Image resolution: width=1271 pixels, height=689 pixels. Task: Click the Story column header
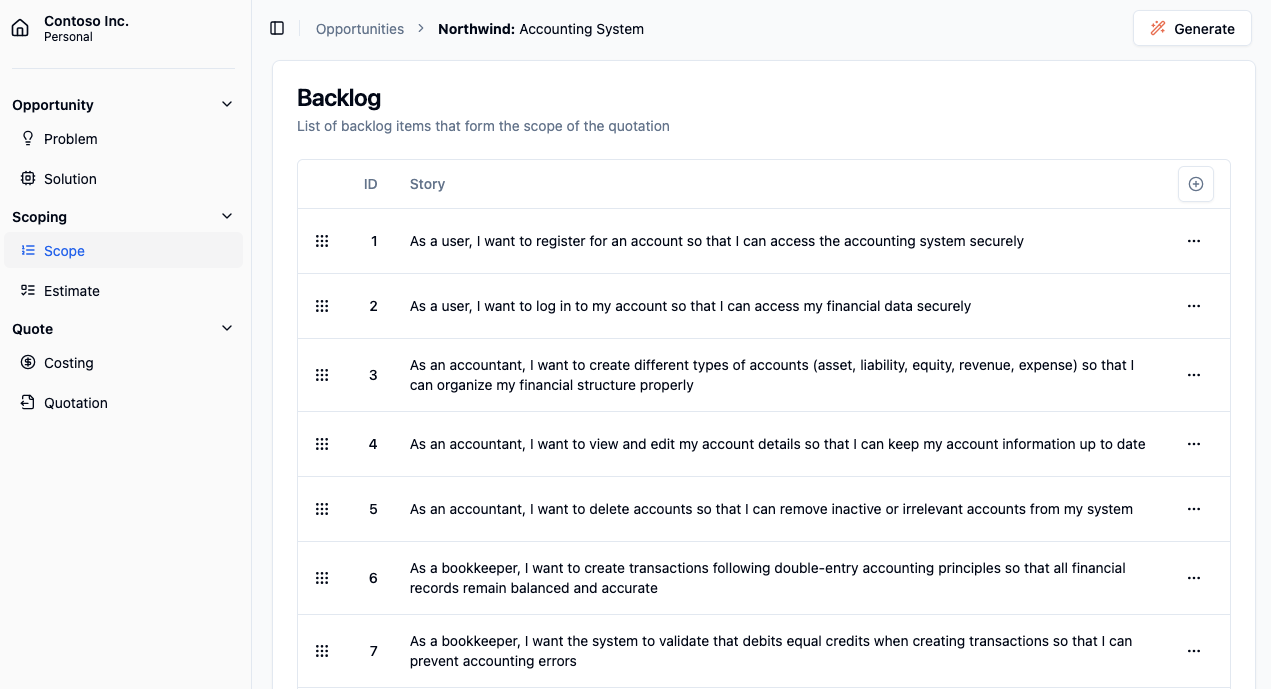tap(427, 184)
